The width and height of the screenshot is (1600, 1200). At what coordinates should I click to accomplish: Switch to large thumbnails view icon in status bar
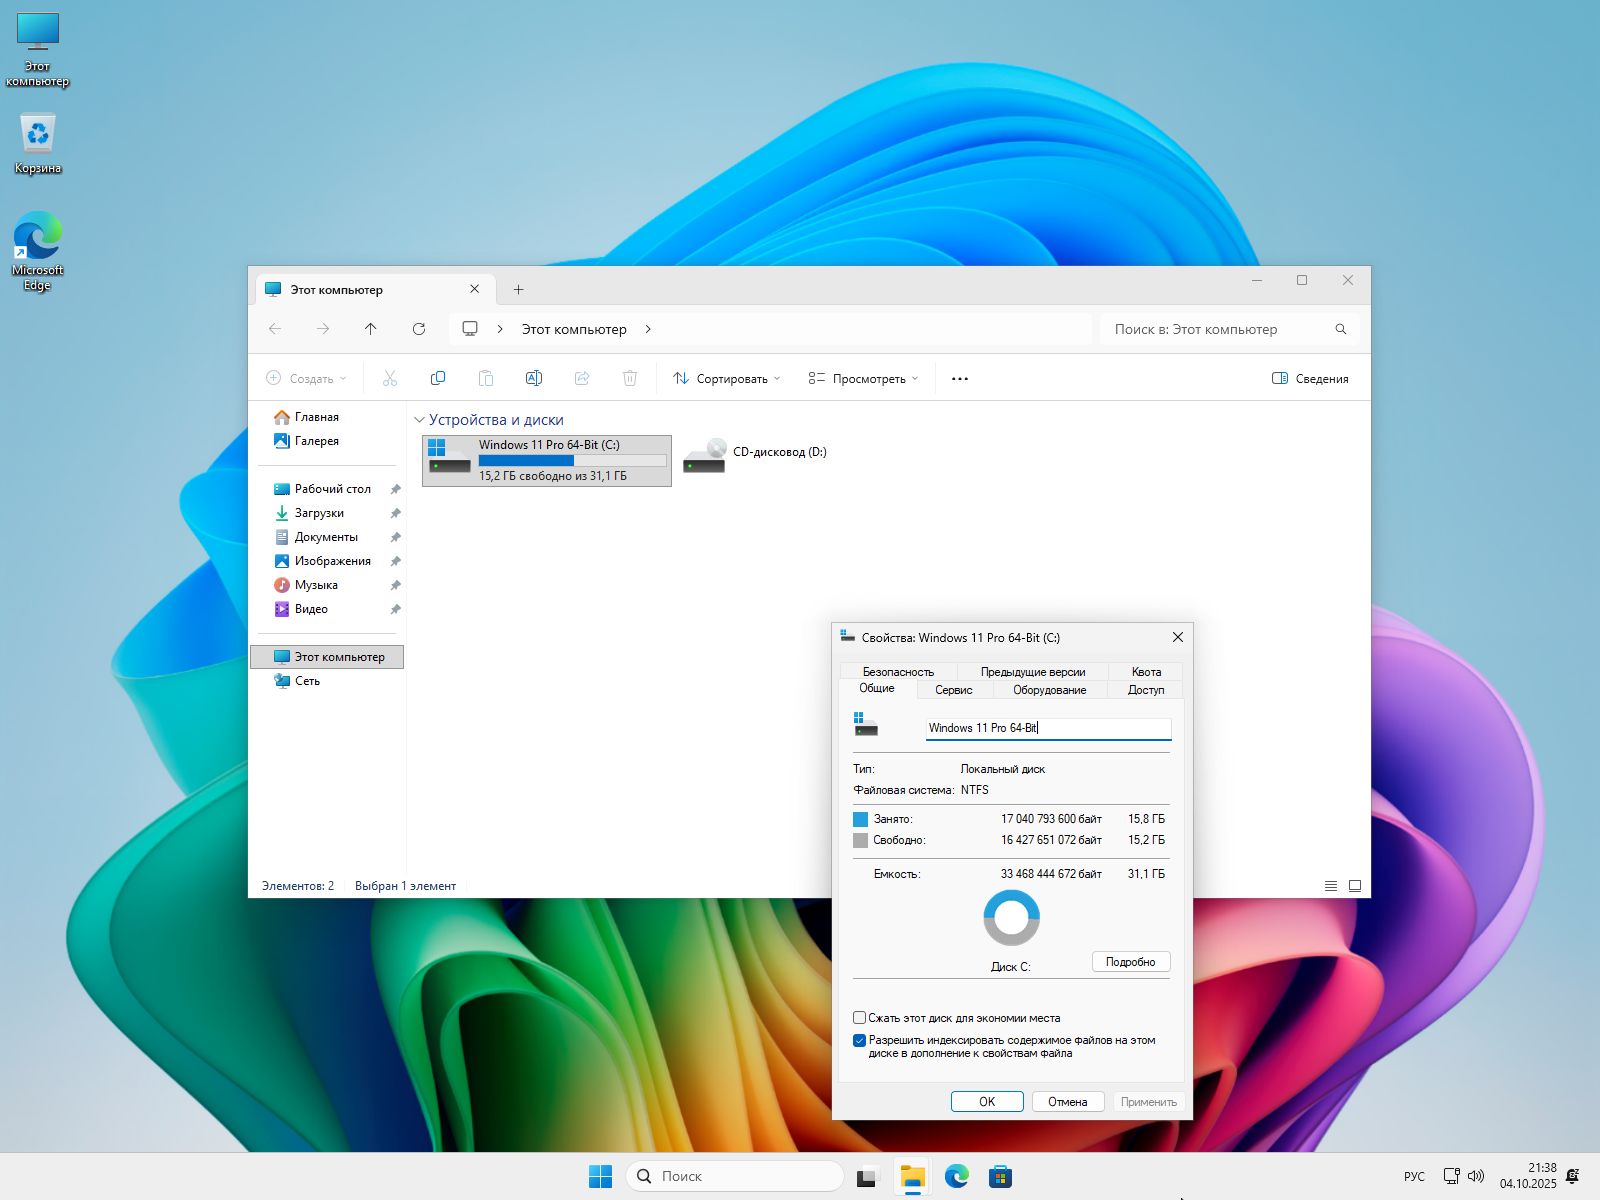[x=1355, y=886]
